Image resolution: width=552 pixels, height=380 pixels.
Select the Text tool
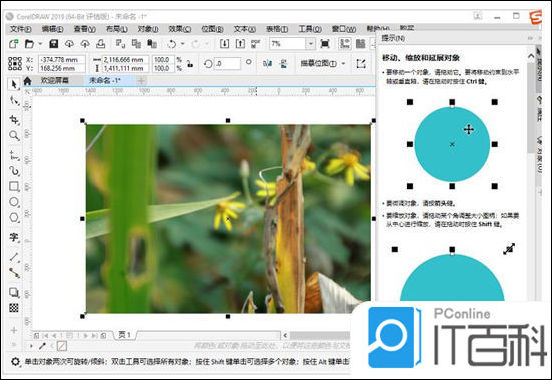click(14, 237)
